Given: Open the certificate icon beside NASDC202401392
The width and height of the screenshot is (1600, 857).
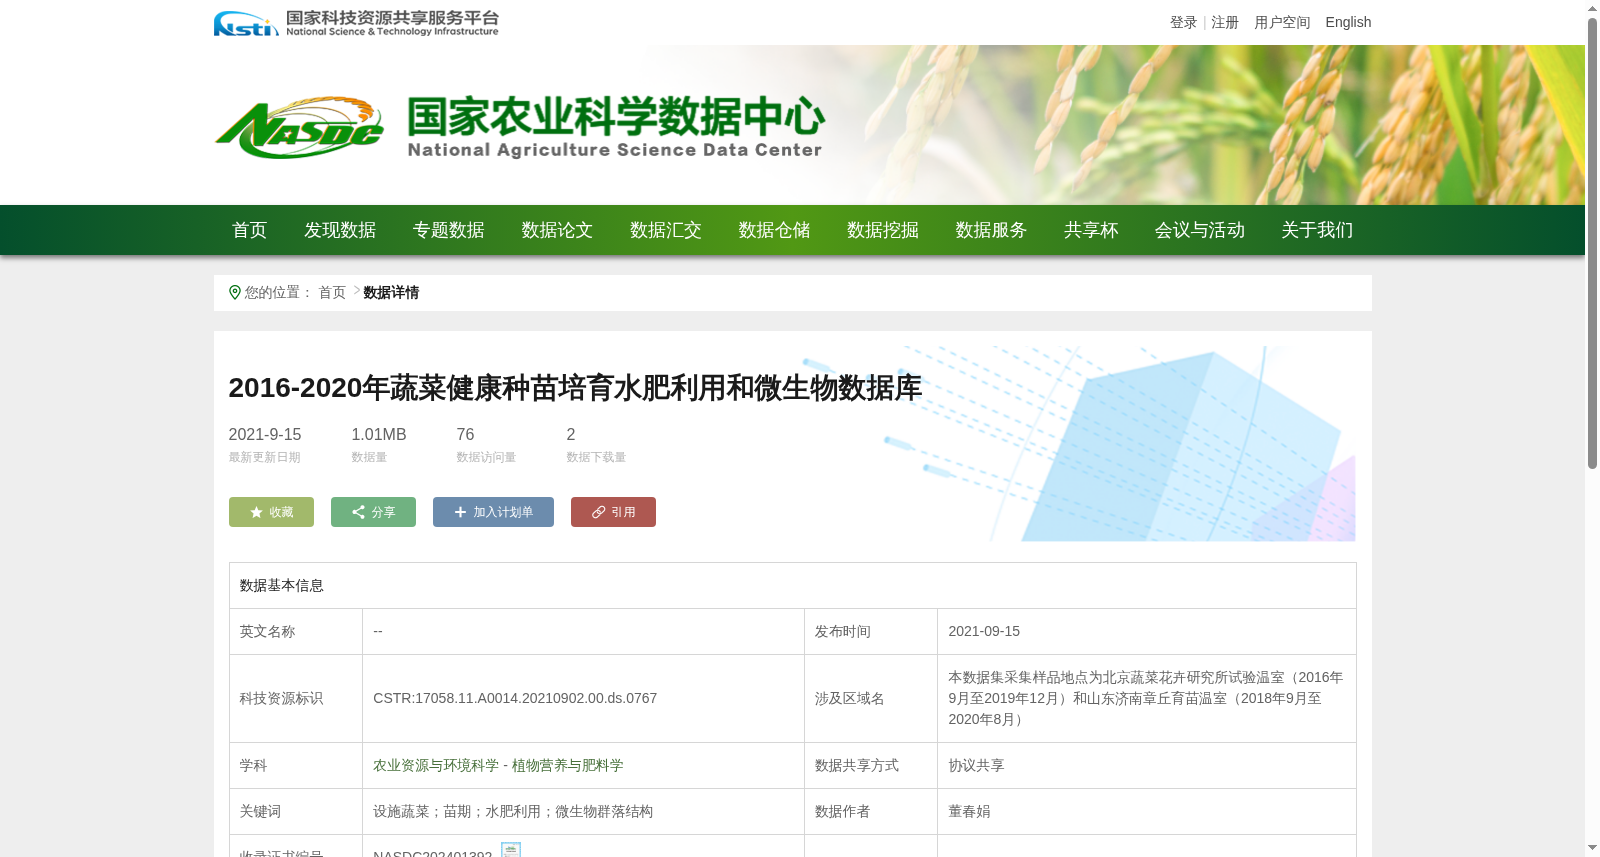Looking at the screenshot, I should [511, 851].
